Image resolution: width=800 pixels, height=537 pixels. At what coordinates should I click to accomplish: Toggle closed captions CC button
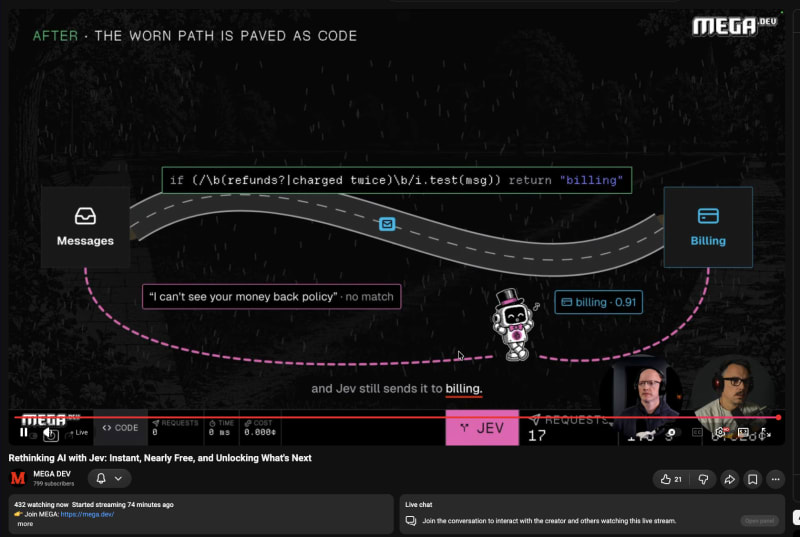[x=697, y=432]
